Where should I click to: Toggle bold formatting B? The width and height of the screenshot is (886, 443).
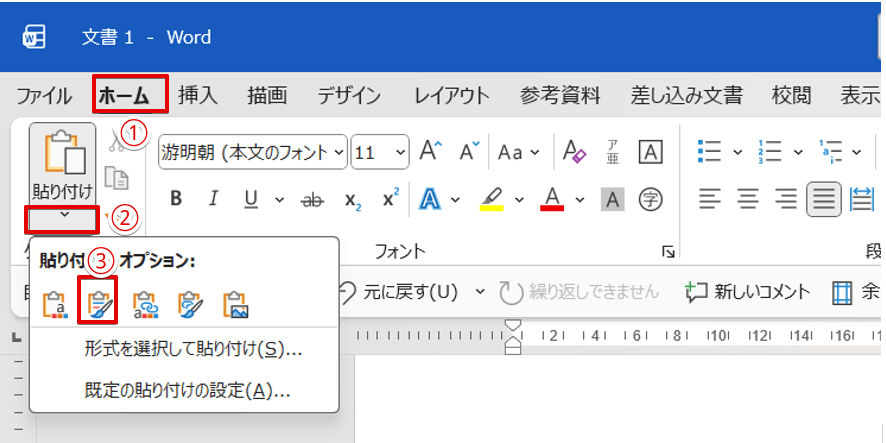176,199
